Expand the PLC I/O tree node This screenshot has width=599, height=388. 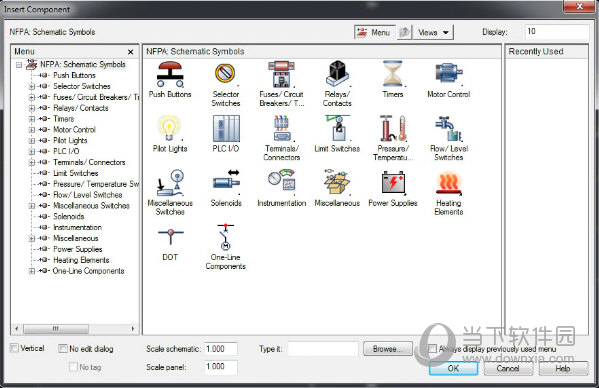(32, 151)
